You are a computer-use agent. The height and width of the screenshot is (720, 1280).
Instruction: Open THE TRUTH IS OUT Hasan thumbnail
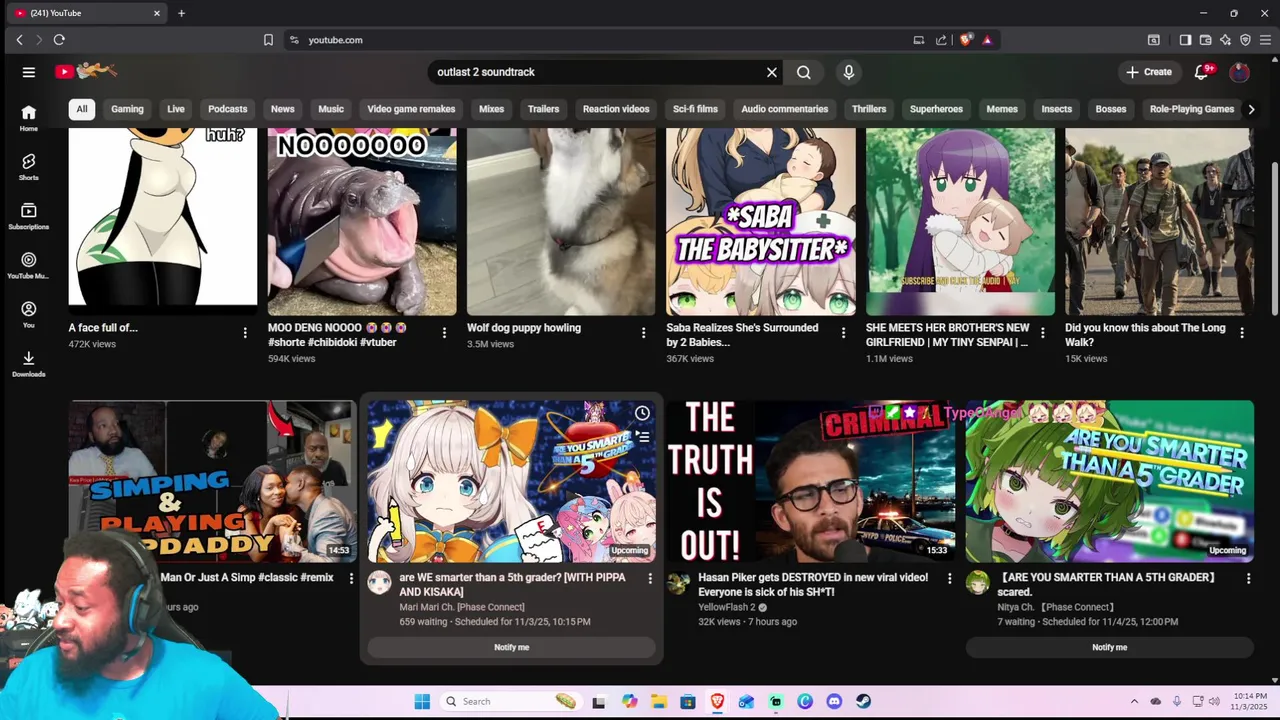pyautogui.click(x=811, y=481)
